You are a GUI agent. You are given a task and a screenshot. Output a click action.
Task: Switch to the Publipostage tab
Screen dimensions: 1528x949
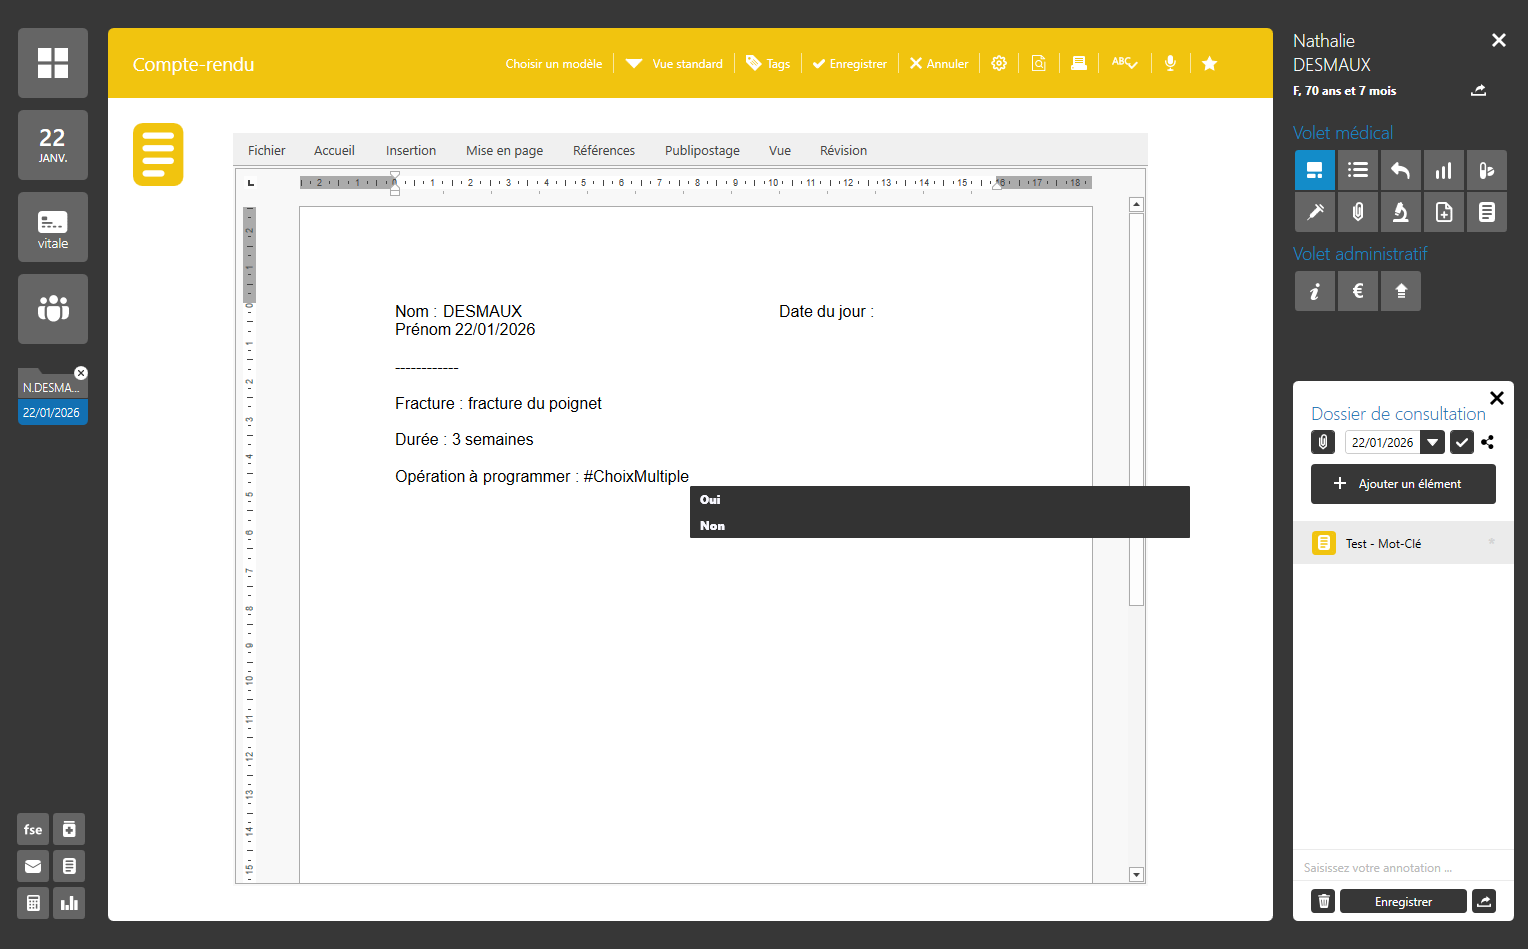click(702, 150)
